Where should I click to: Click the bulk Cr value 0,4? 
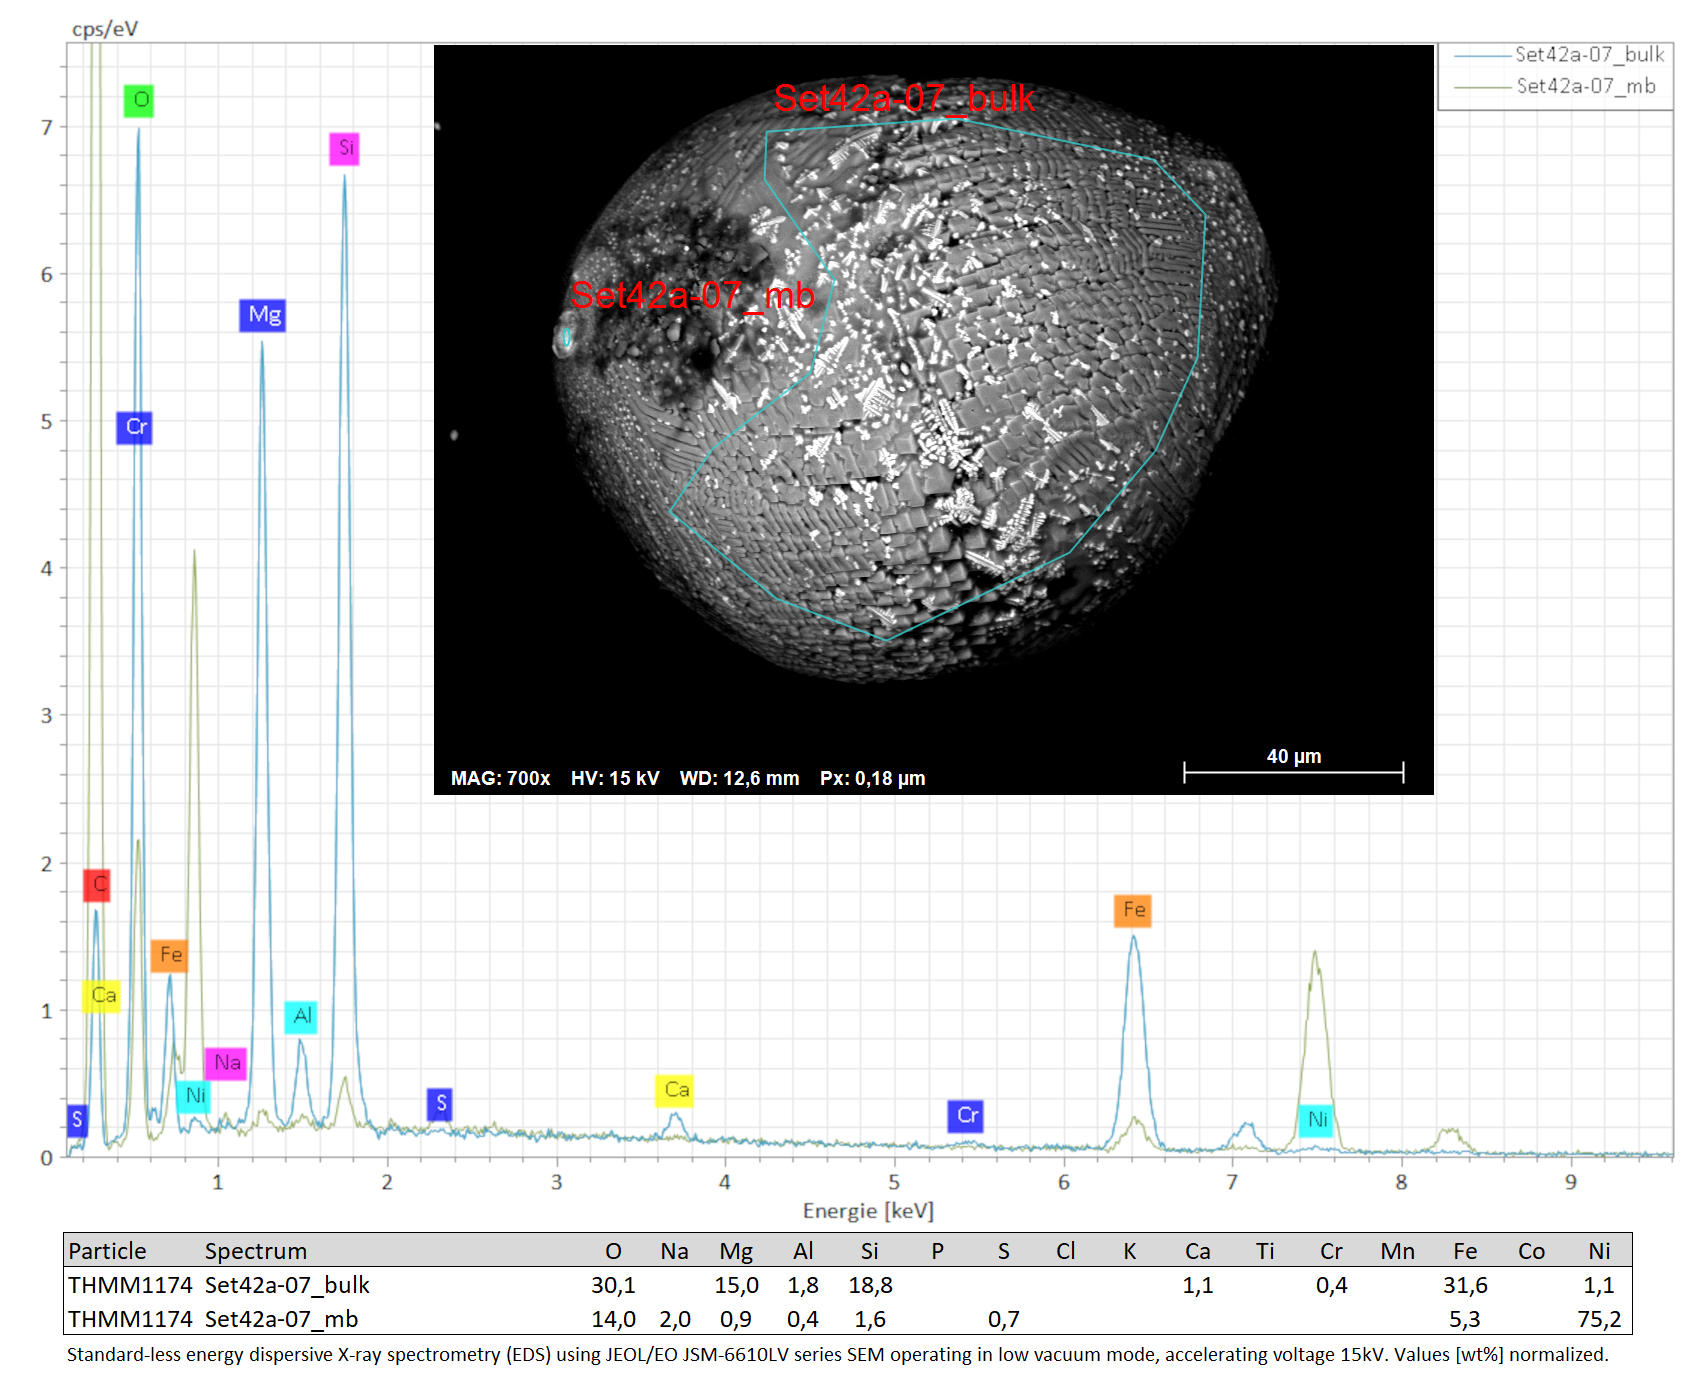click(1332, 1285)
